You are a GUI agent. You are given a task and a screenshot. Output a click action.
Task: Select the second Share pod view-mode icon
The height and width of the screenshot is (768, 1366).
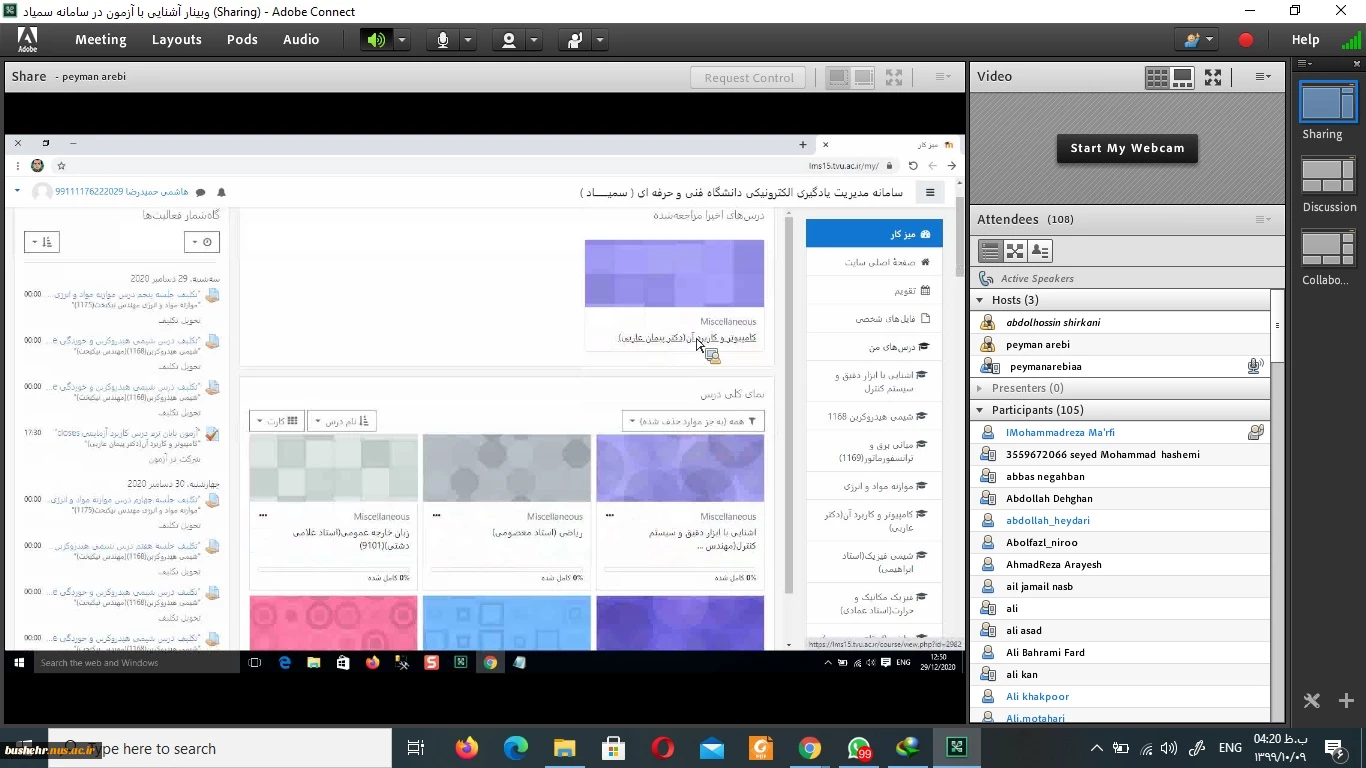[863, 77]
